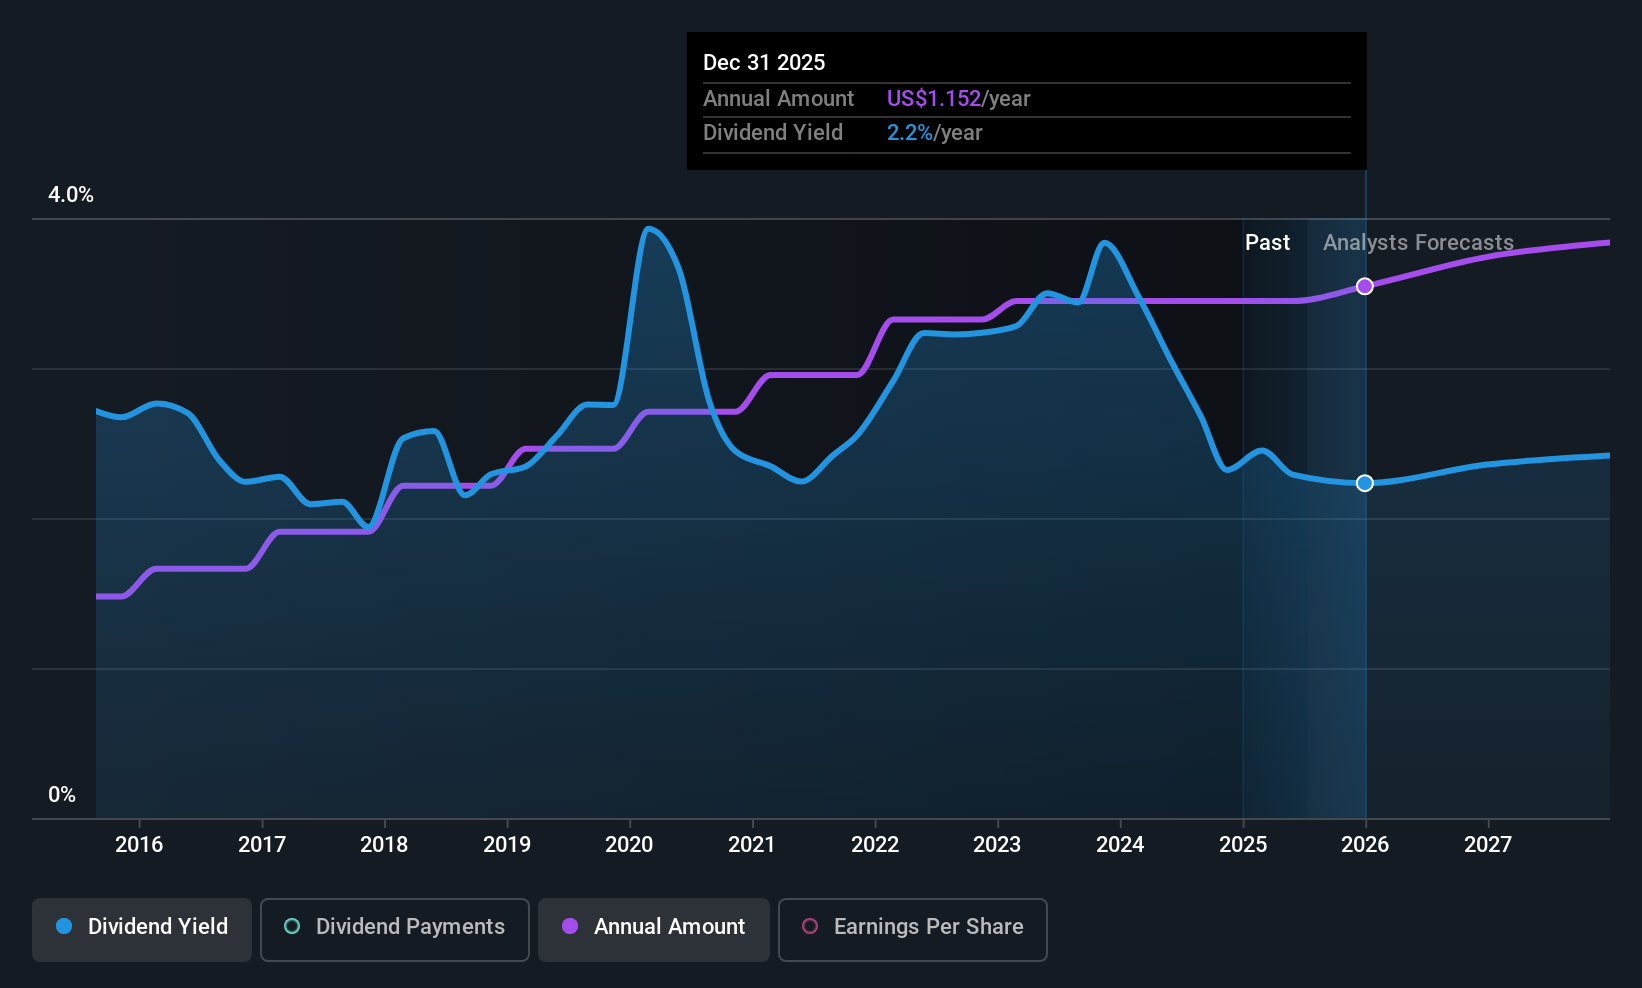Viewport: 1642px width, 988px height.
Task: Click the 2.2% dividend yield tooltip value
Action: tap(910, 133)
